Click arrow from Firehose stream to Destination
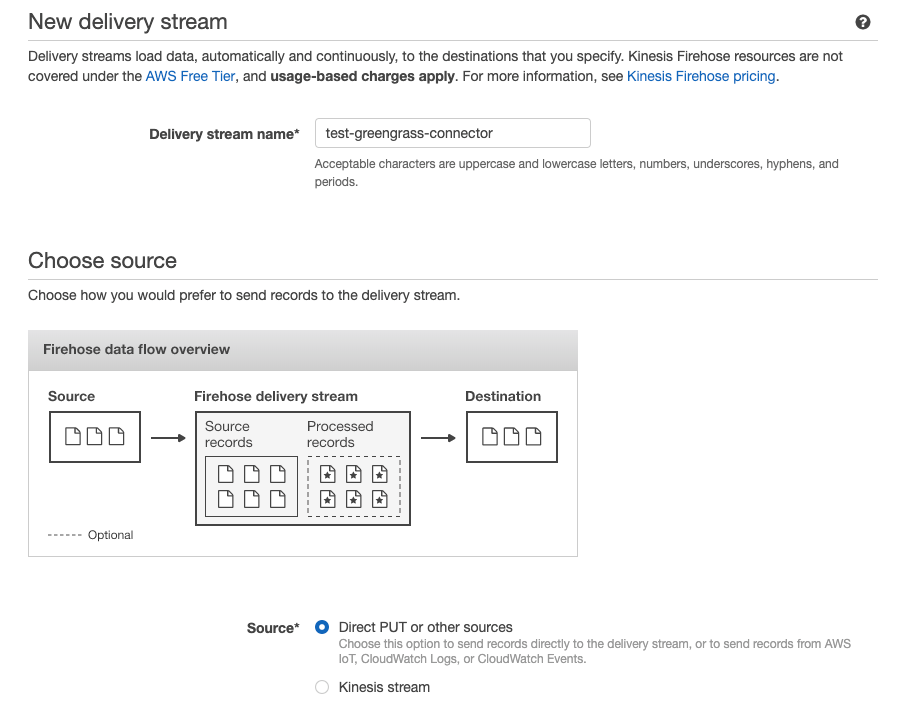The image size is (911, 718). point(438,438)
